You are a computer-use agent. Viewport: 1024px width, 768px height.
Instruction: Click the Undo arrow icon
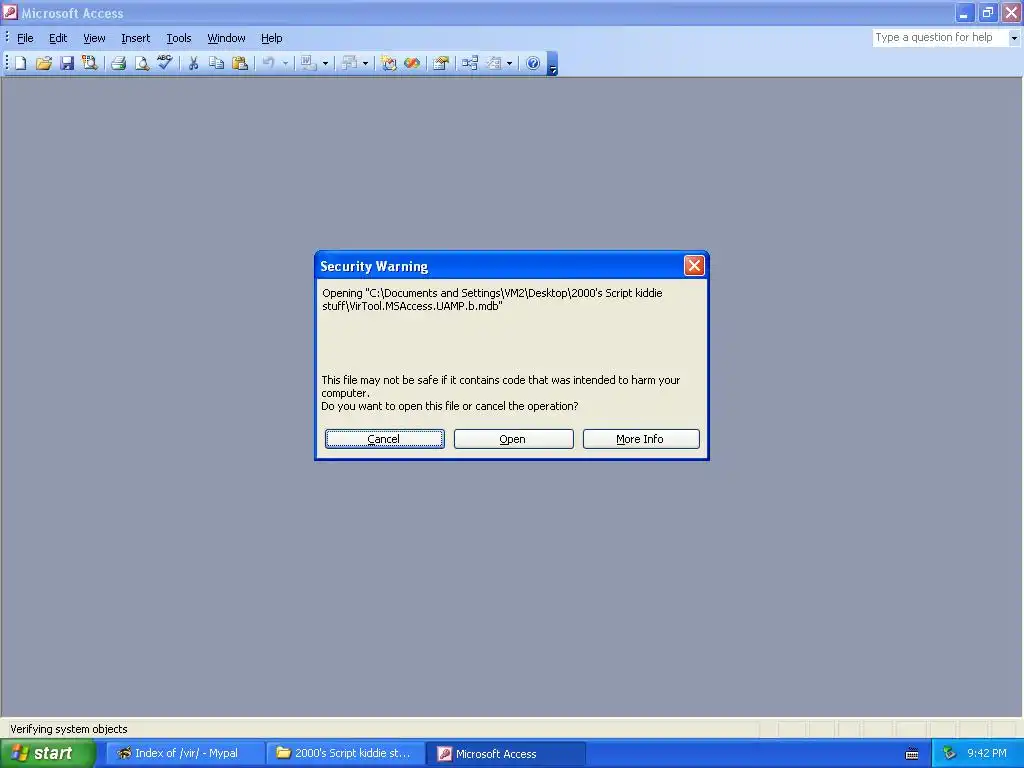(268, 63)
